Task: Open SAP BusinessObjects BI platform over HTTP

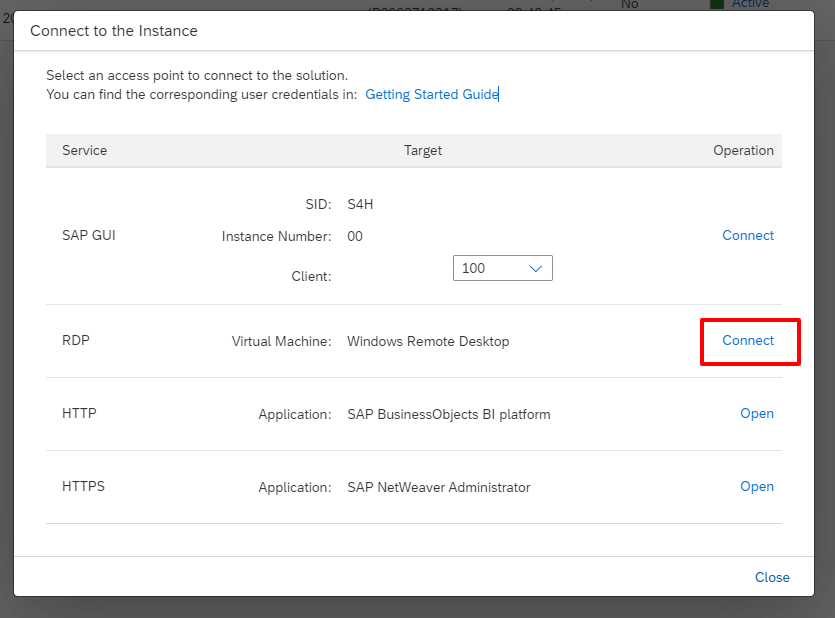Action: point(756,414)
